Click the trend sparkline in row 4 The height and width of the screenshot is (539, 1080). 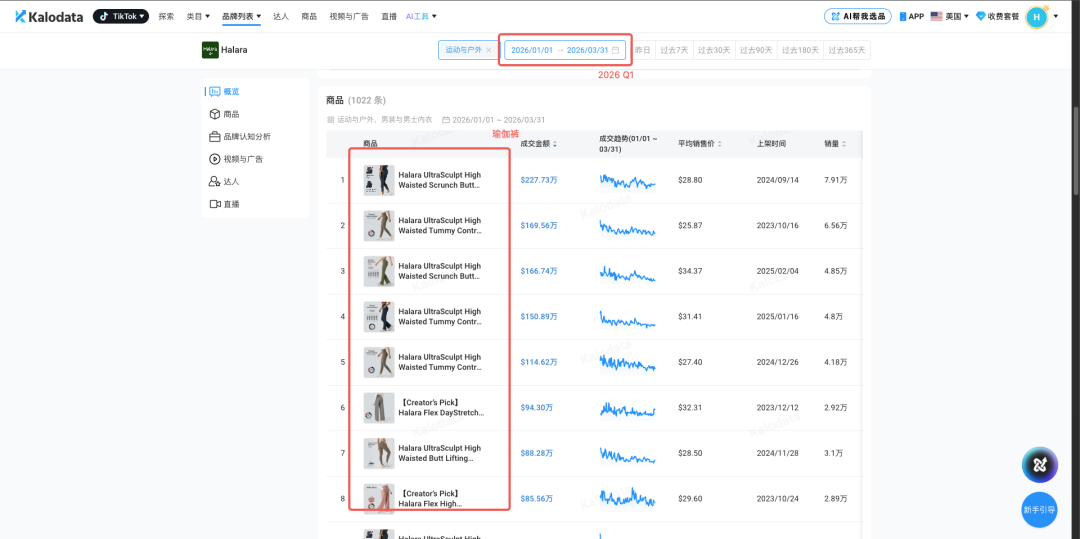coord(627,318)
